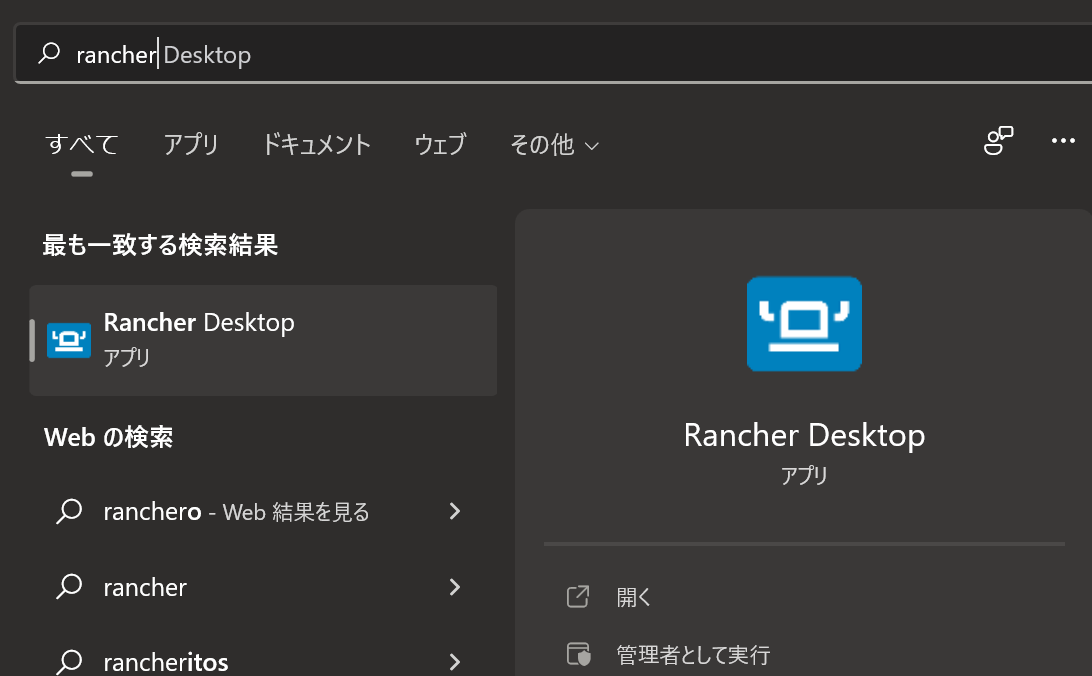Click the 最も一致する検索結果 heading
This screenshot has width=1092, height=676.
click(x=160, y=245)
